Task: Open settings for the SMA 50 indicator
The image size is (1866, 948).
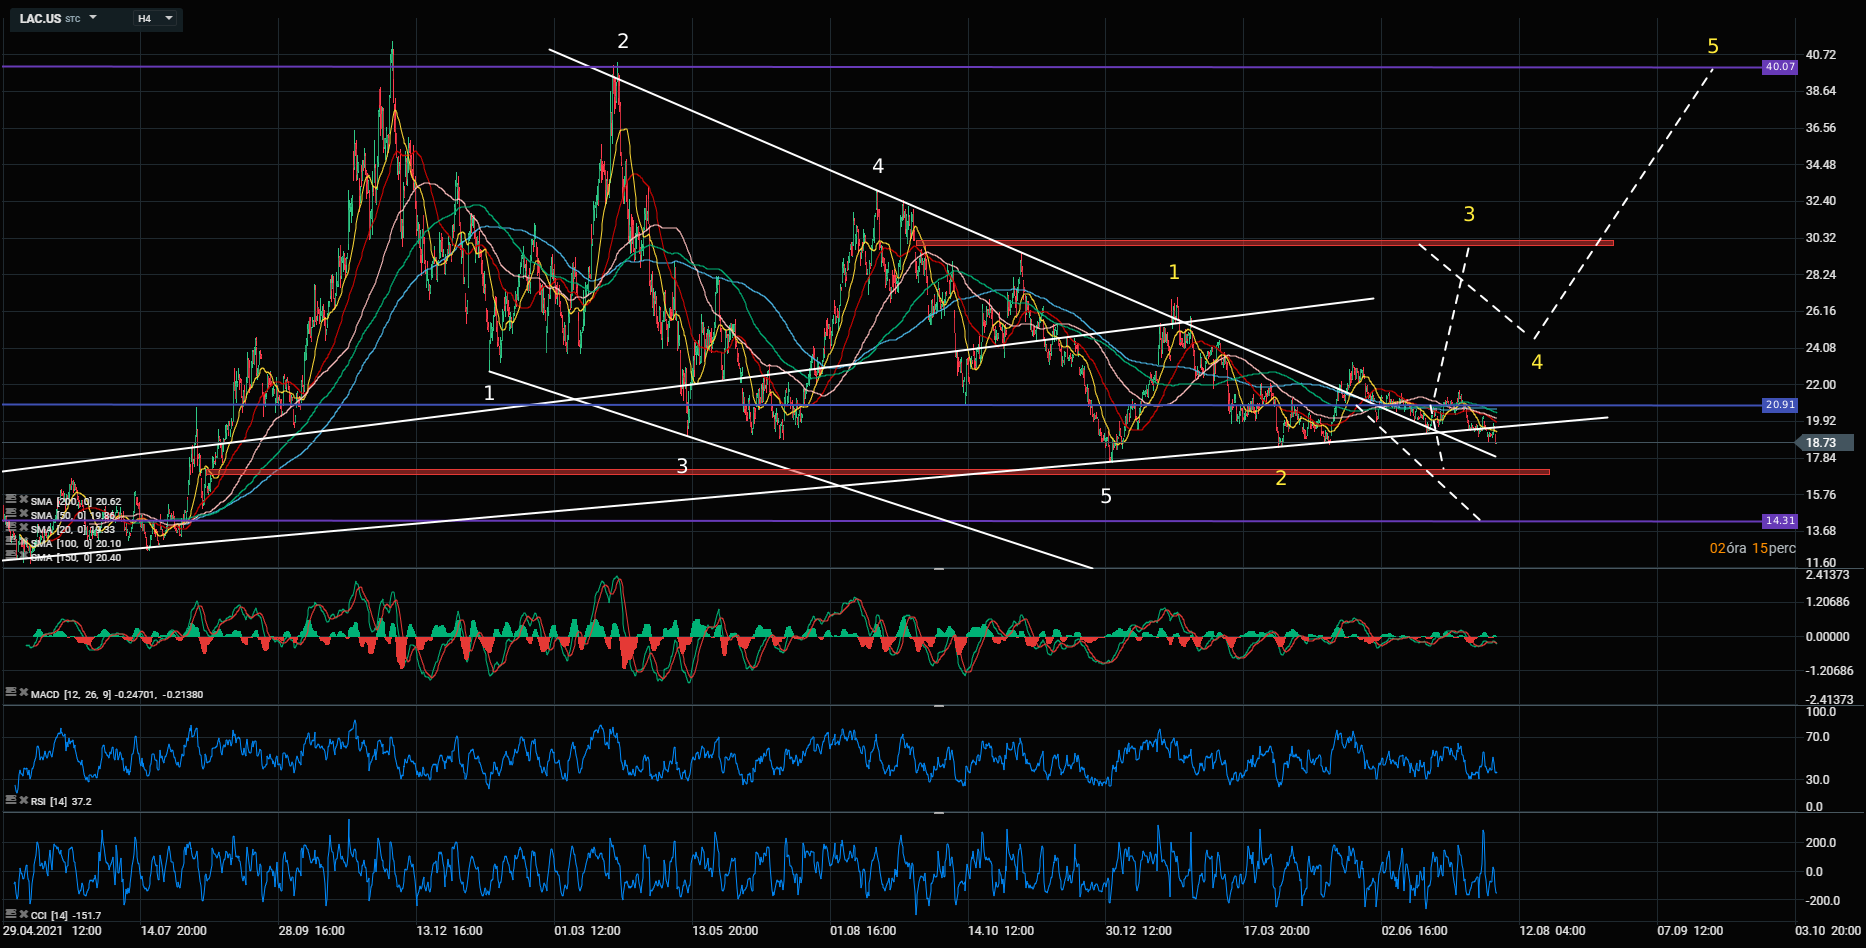Action: [x=11, y=515]
